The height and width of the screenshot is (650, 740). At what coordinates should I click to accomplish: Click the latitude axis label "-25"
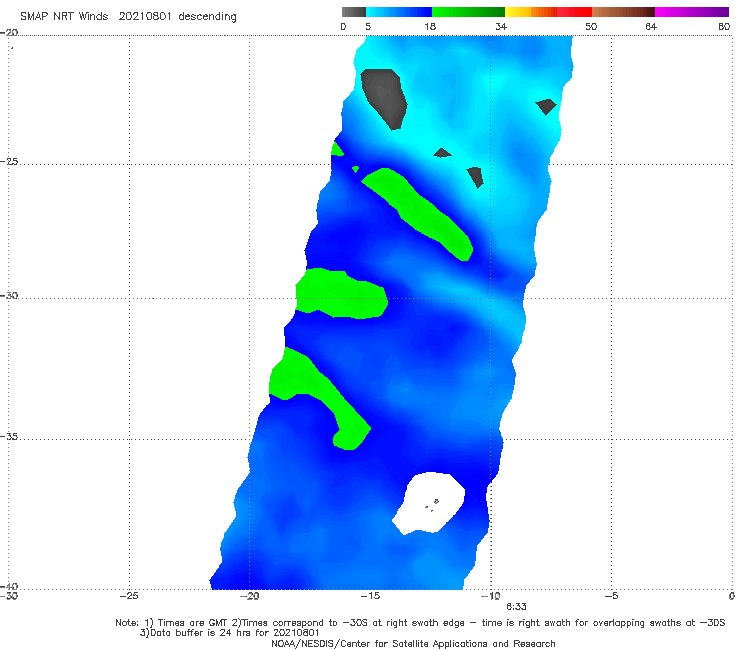click(x=9, y=162)
